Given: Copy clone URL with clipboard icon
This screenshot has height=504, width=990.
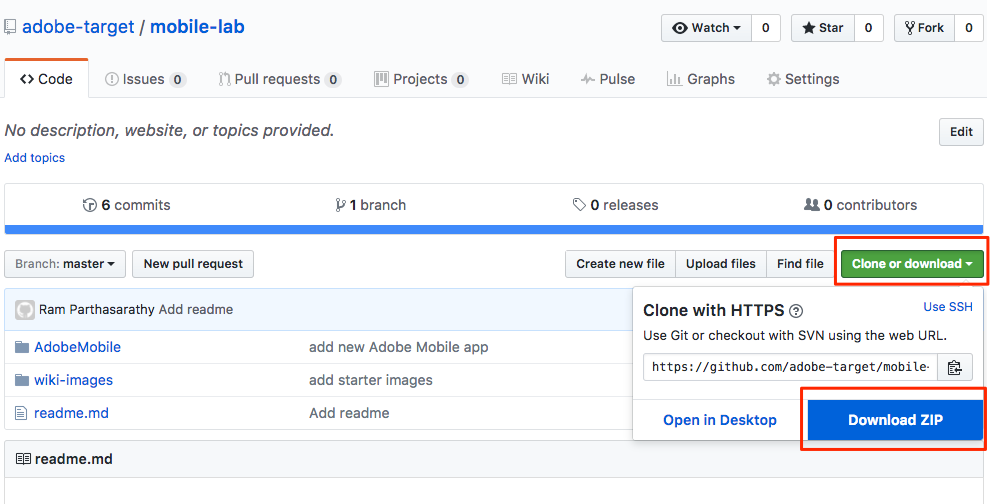Looking at the screenshot, I should click(955, 367).
